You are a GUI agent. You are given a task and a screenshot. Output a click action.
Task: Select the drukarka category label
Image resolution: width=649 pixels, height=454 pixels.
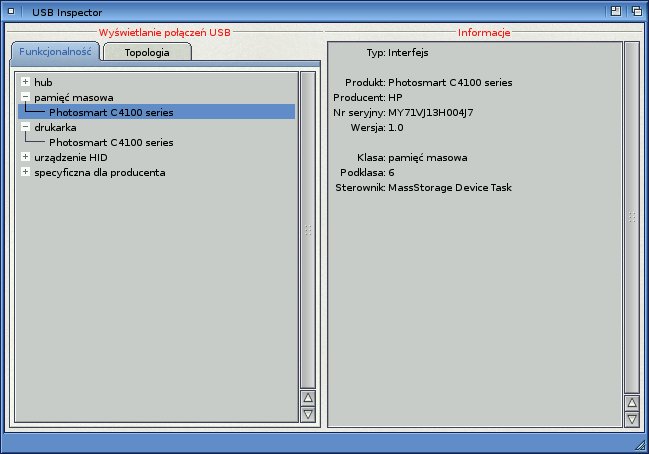click(x=55, y=127)
